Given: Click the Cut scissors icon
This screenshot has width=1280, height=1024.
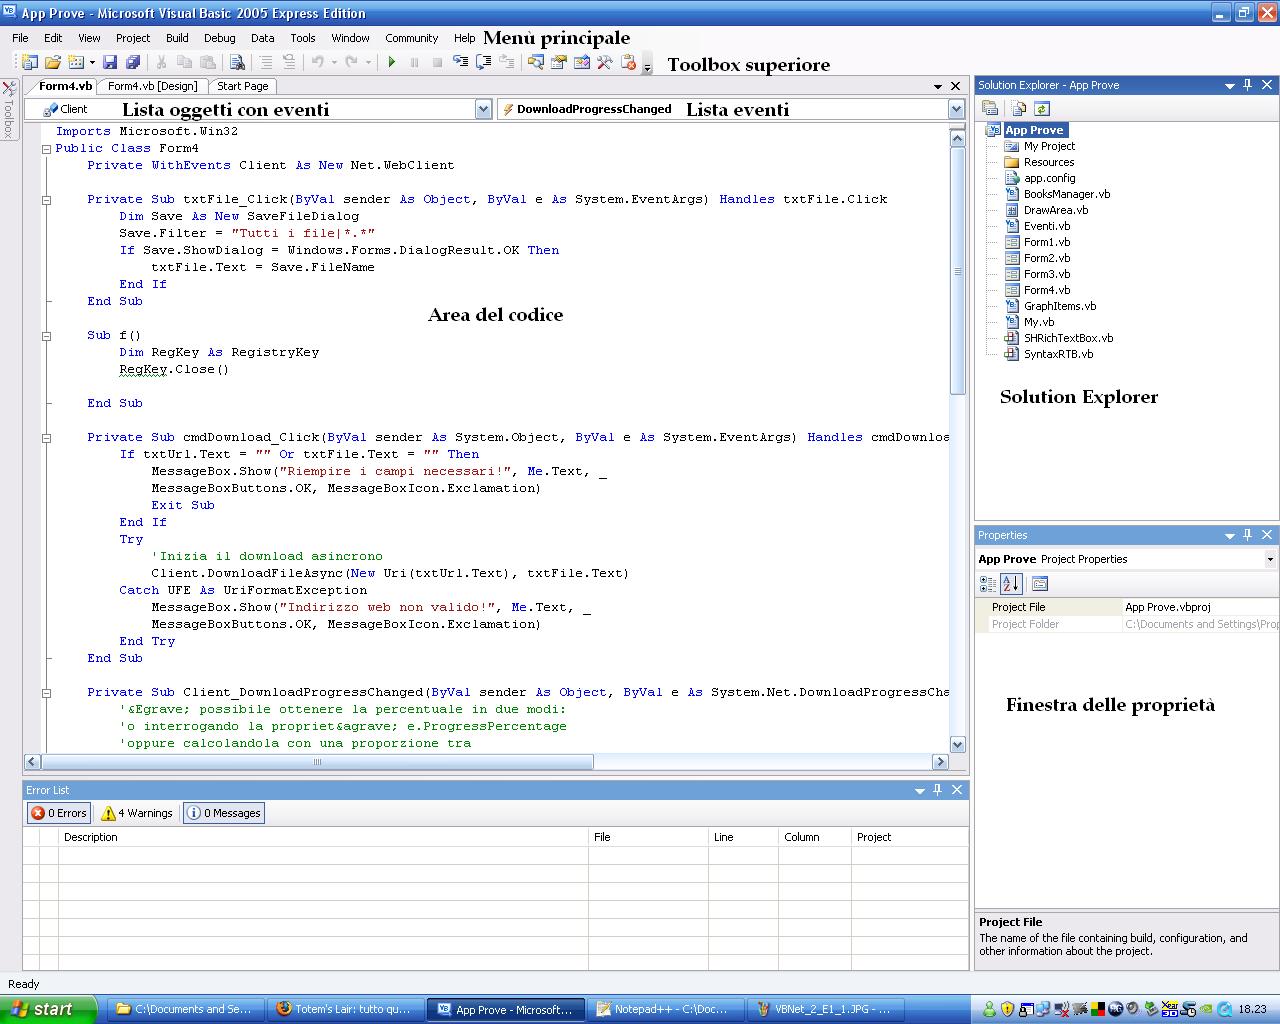Looking at the screenshot, I should click(x=161, y=62).
